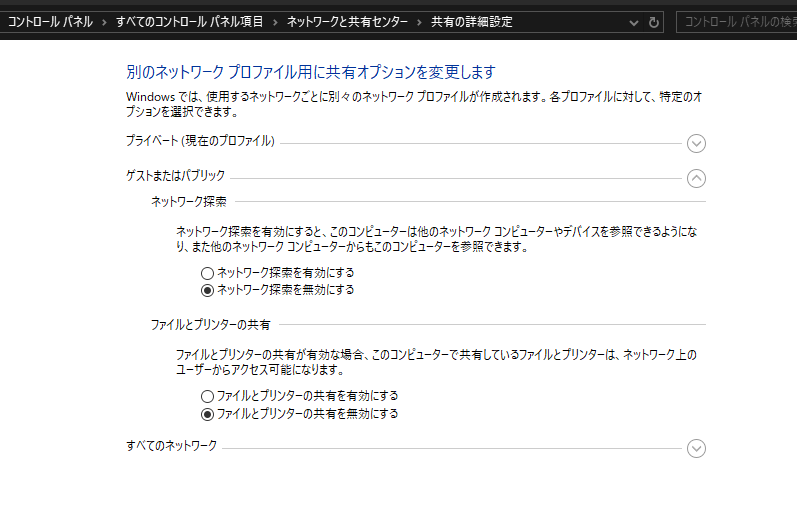Expand the プライベート (現在のプロファイル) section
This screenshot has height=525, width=797.
click(696, 143)
